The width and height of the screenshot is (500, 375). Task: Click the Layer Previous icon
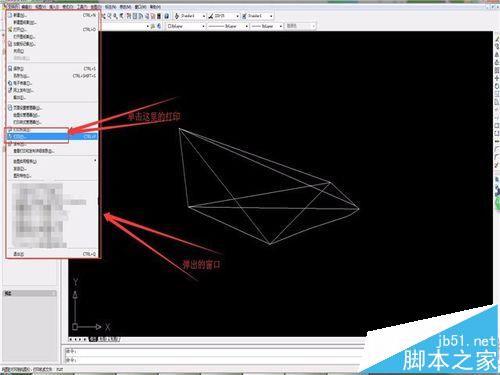(x=159, y=26)
